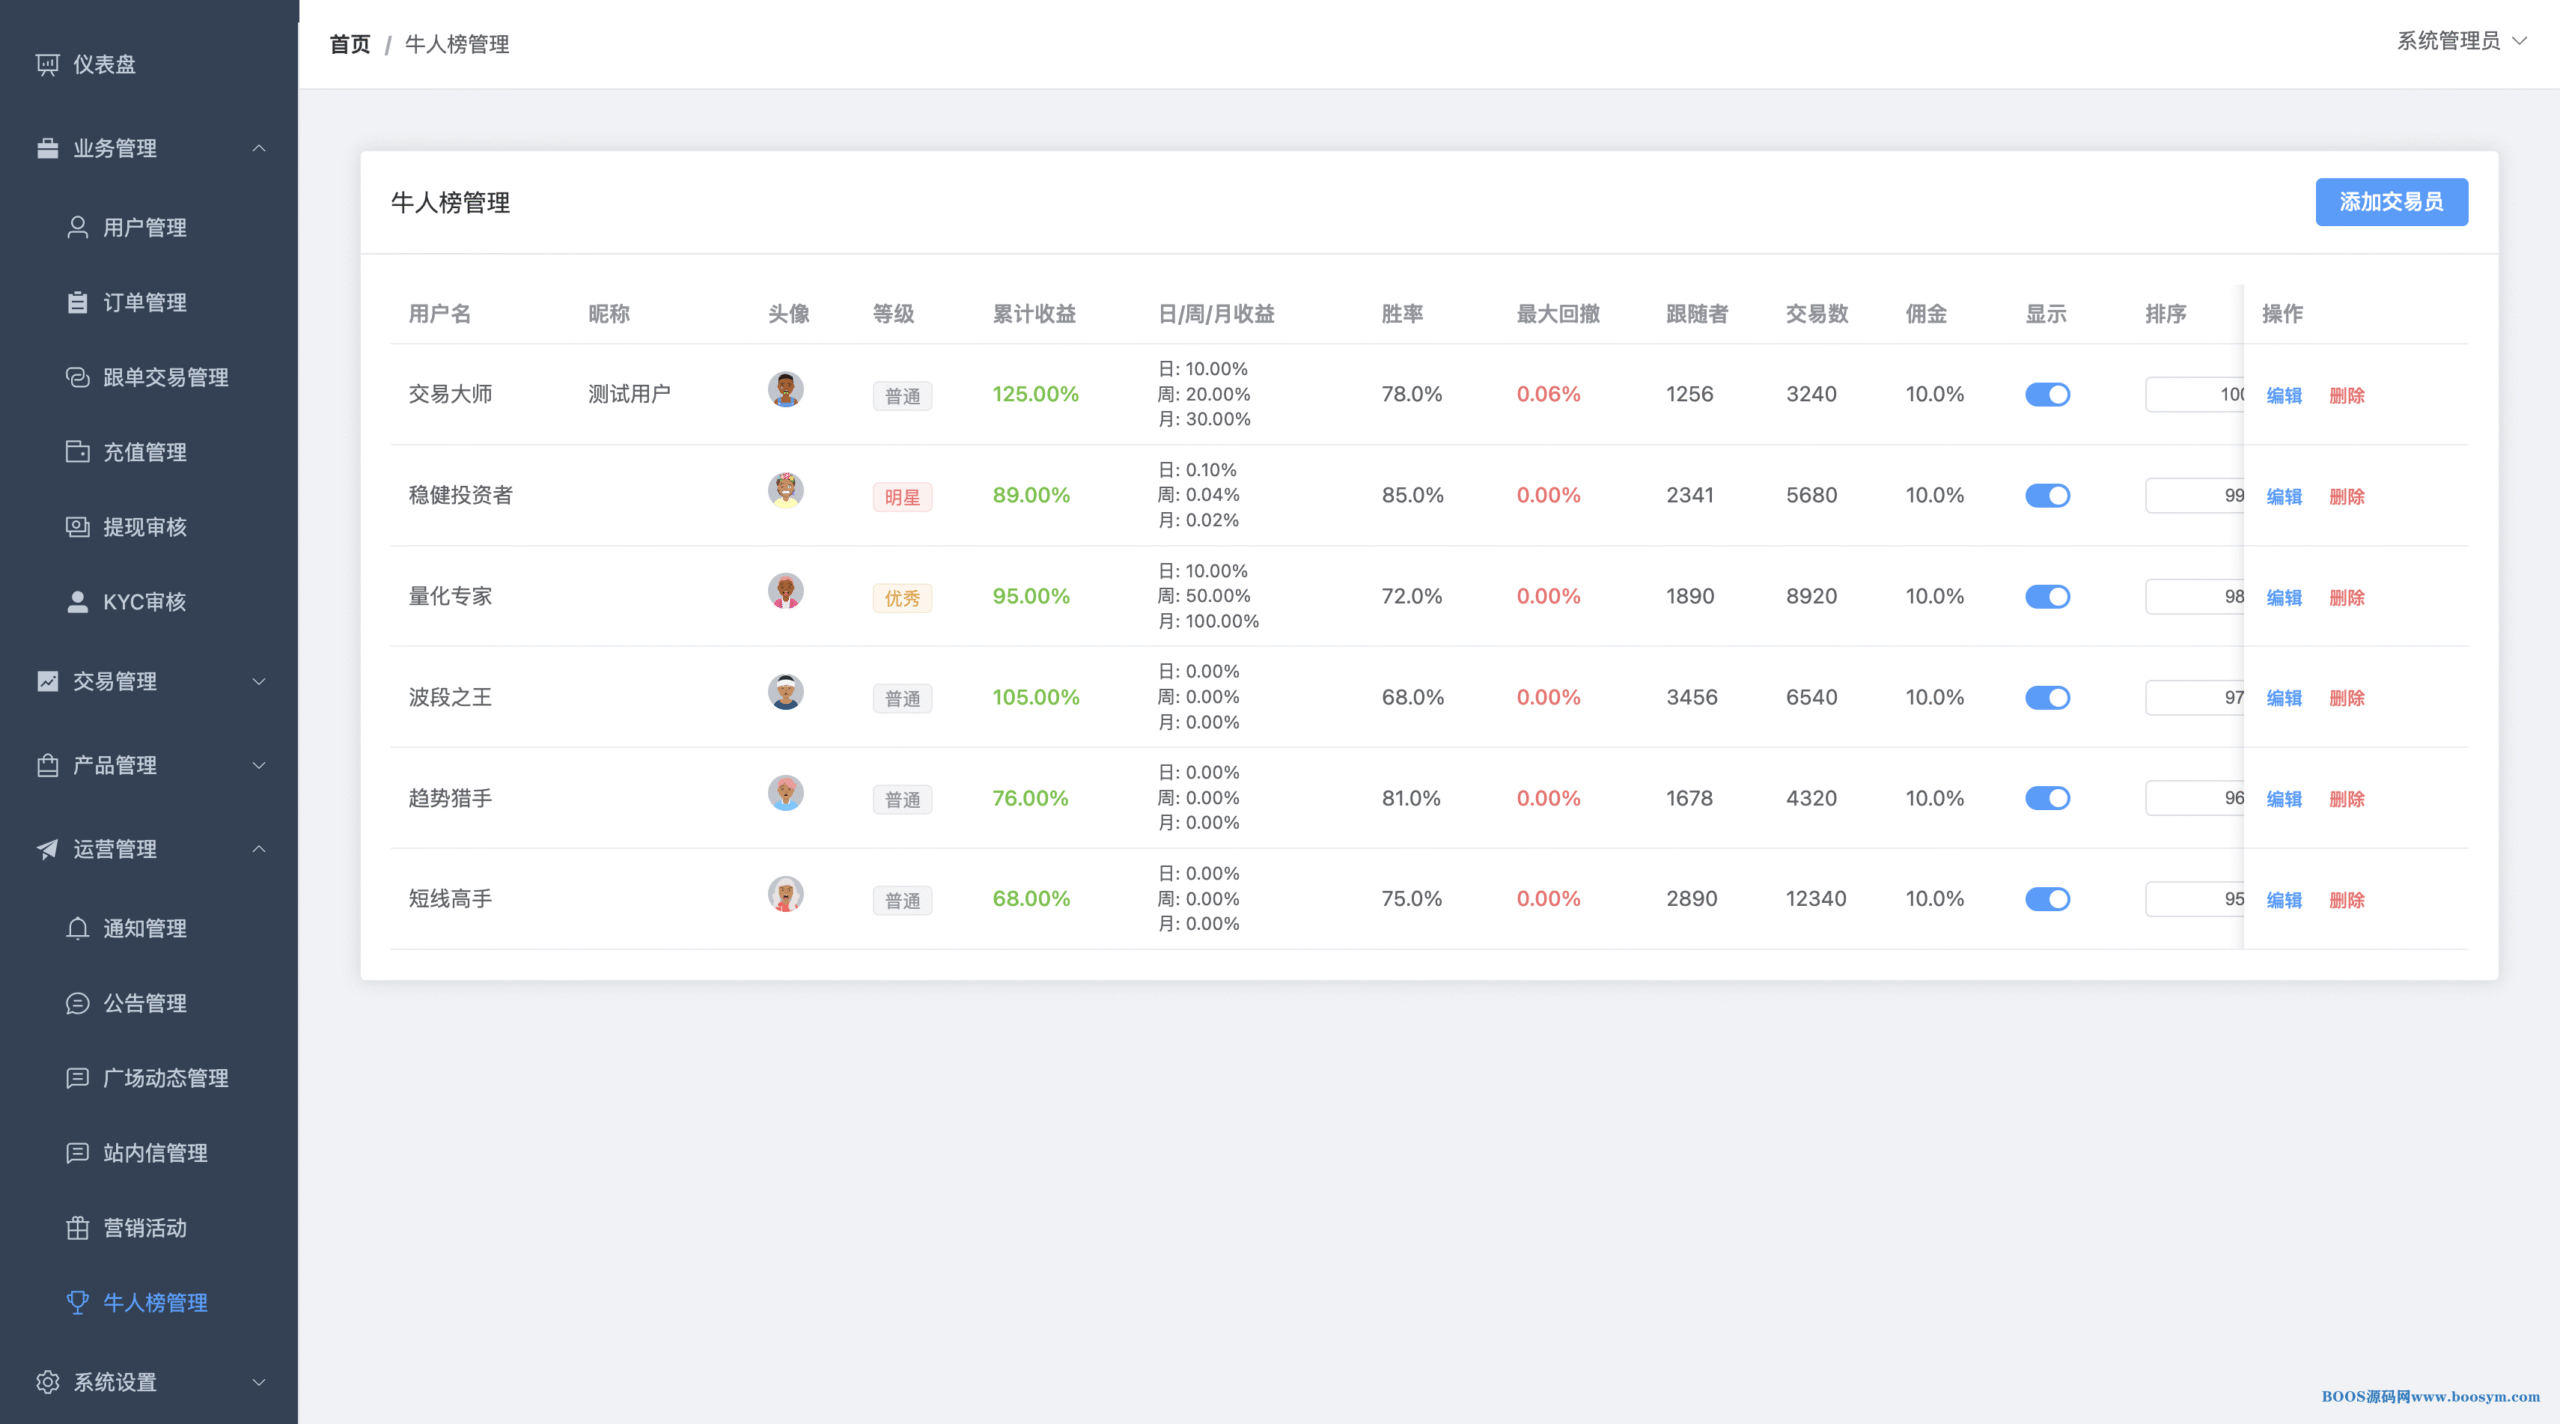Image resolution: width=2560 pixels, height=1424 pixels.
Task: Click the dashboard 仪表盘 icon
Action: [47, 64]
